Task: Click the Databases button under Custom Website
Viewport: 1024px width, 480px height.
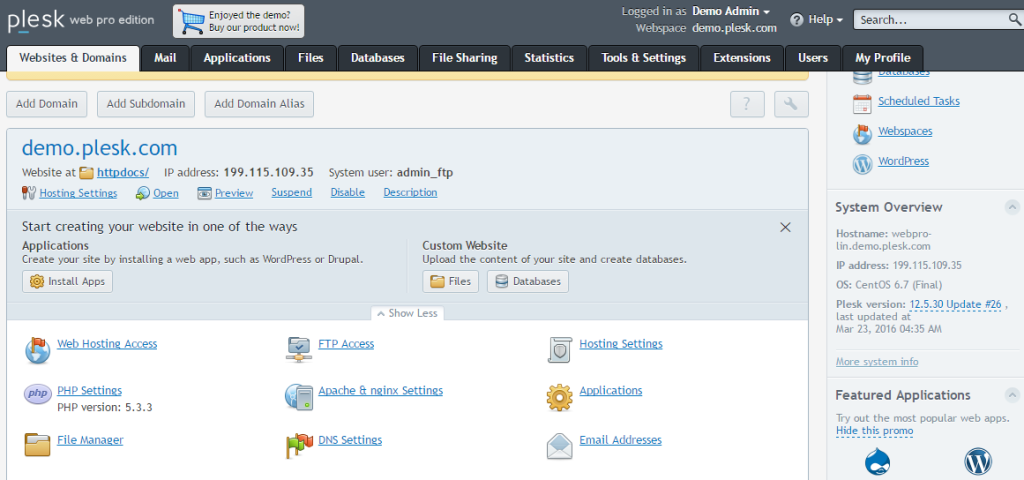Action: 528,281
